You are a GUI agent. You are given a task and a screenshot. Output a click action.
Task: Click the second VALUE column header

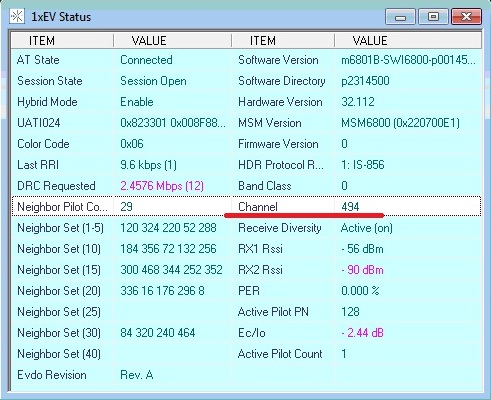point(408,41)
